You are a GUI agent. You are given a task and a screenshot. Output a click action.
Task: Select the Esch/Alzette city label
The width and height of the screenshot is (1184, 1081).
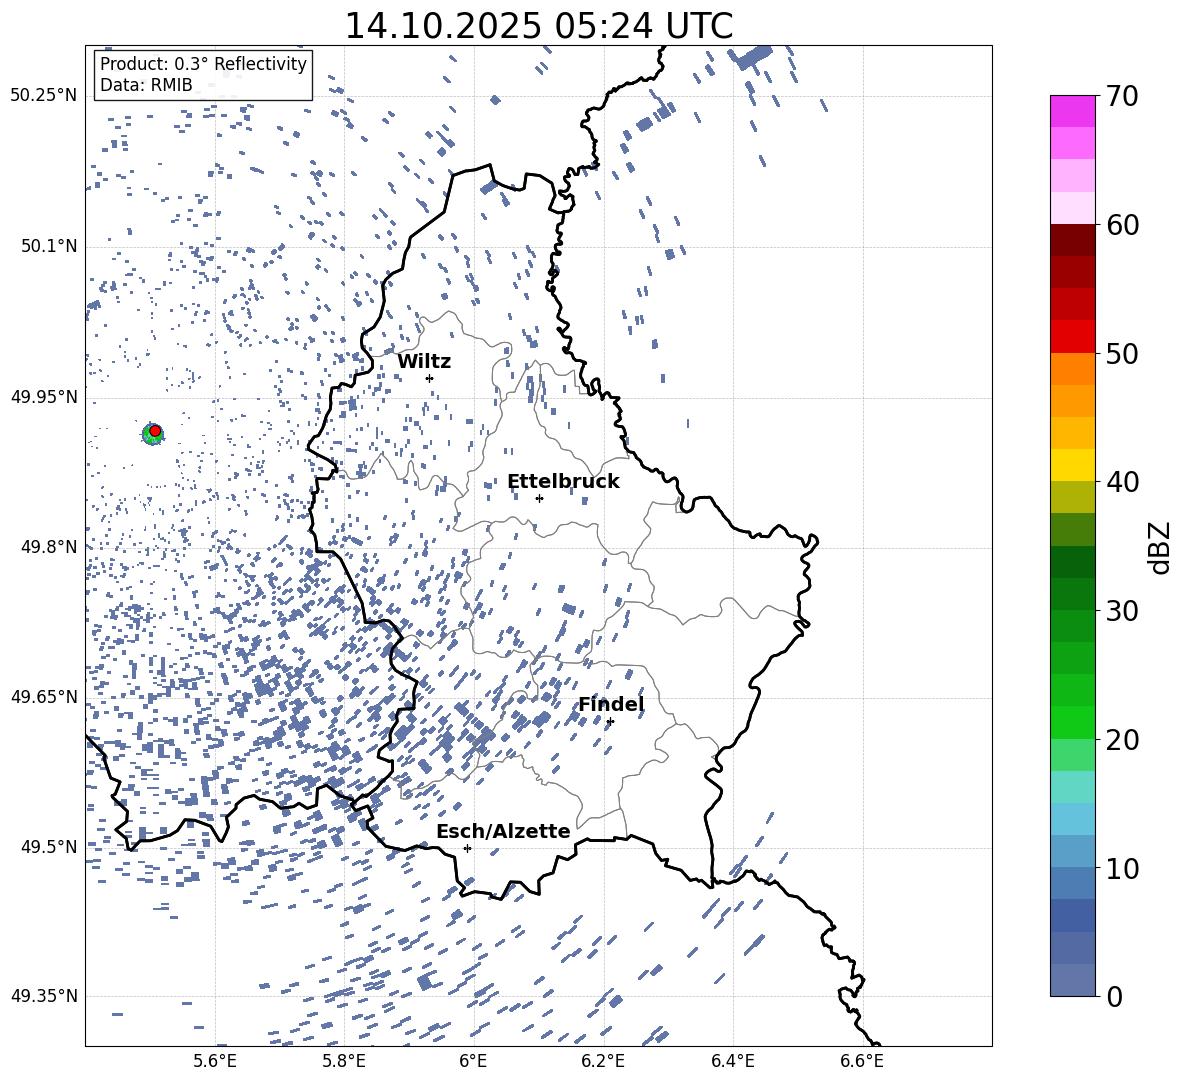[x=503, y=831]
